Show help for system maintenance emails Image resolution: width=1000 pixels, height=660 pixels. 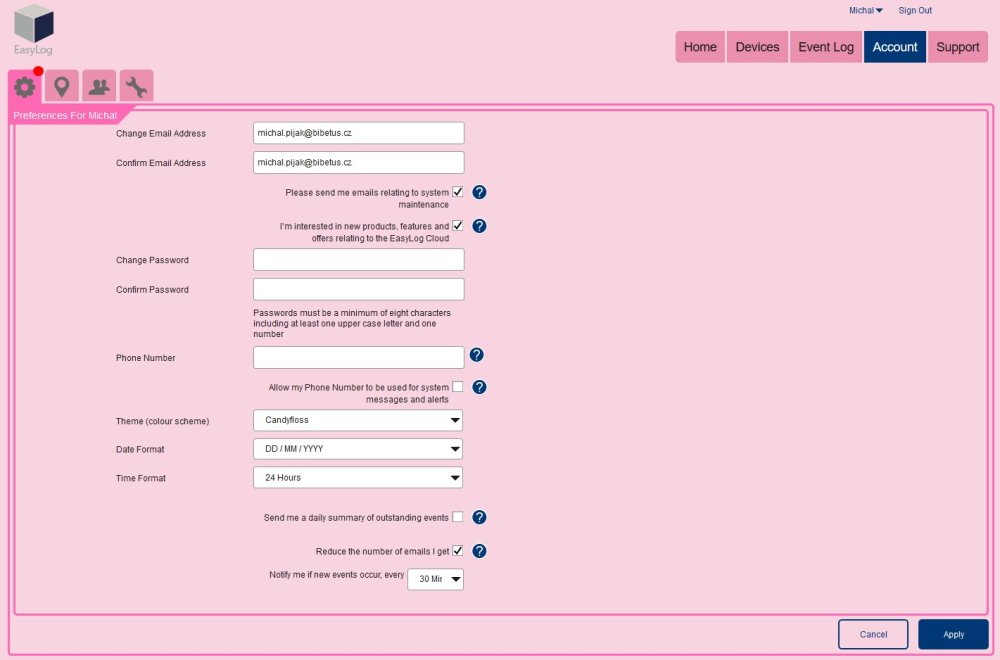click(x=479, y=192)
